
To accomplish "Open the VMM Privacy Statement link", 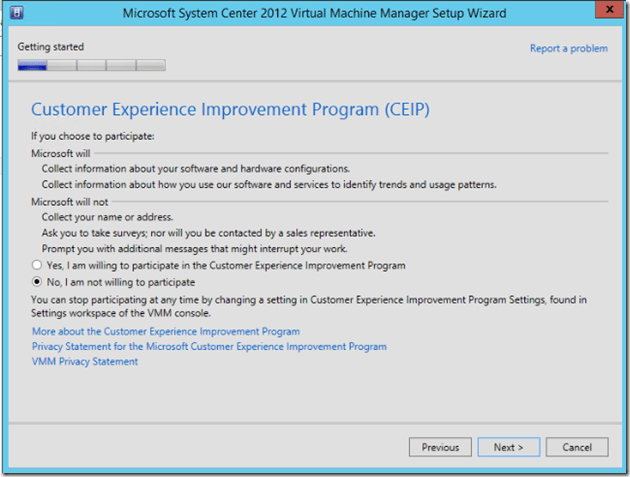I will (85, 361).
